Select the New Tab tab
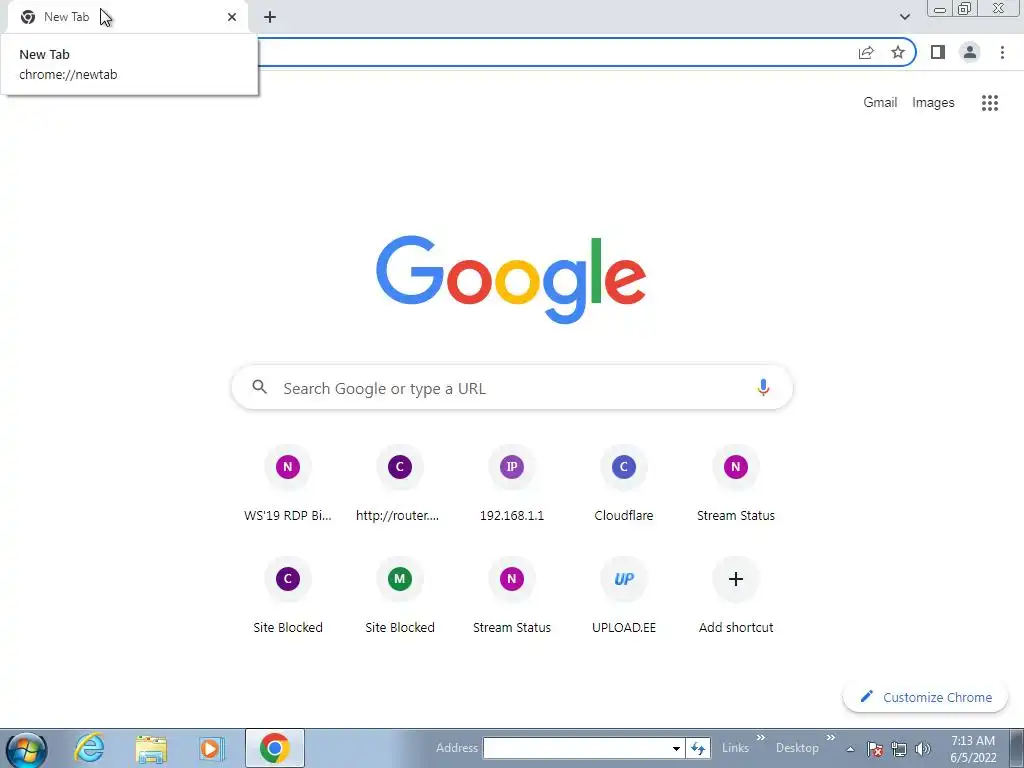 point(127,17)
